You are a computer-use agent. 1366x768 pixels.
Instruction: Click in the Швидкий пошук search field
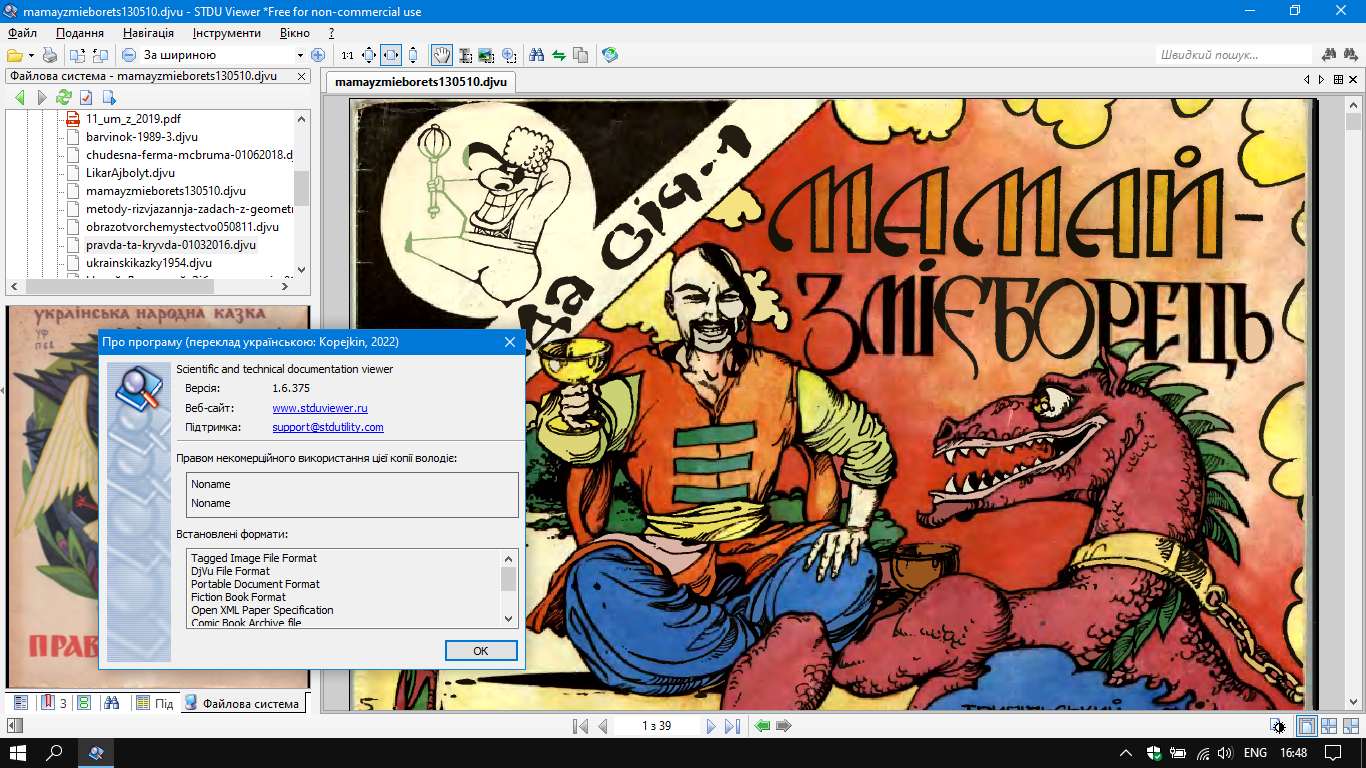point(1233,55)
